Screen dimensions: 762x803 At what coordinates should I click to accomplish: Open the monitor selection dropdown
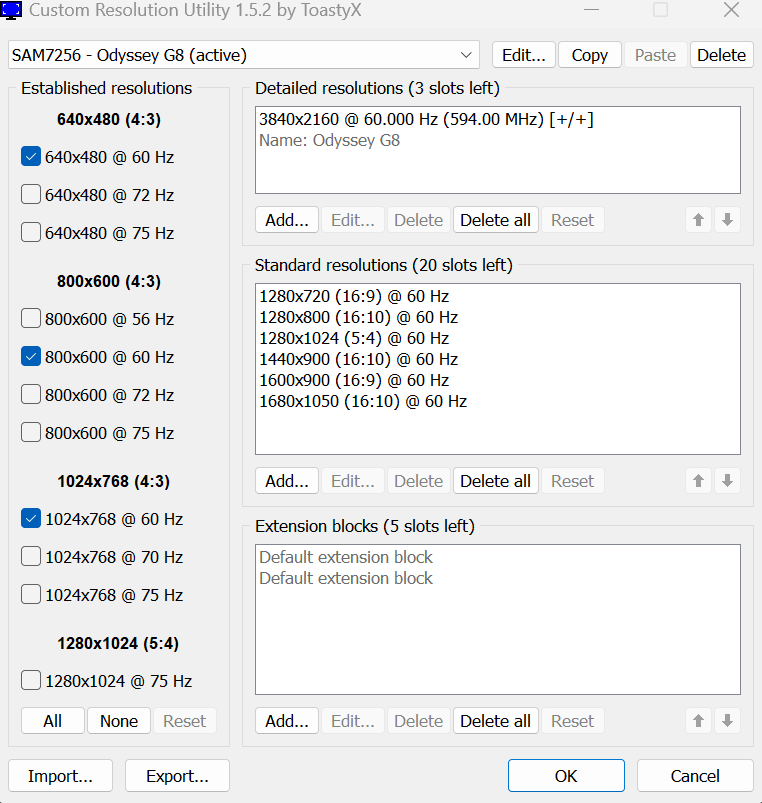466,55
